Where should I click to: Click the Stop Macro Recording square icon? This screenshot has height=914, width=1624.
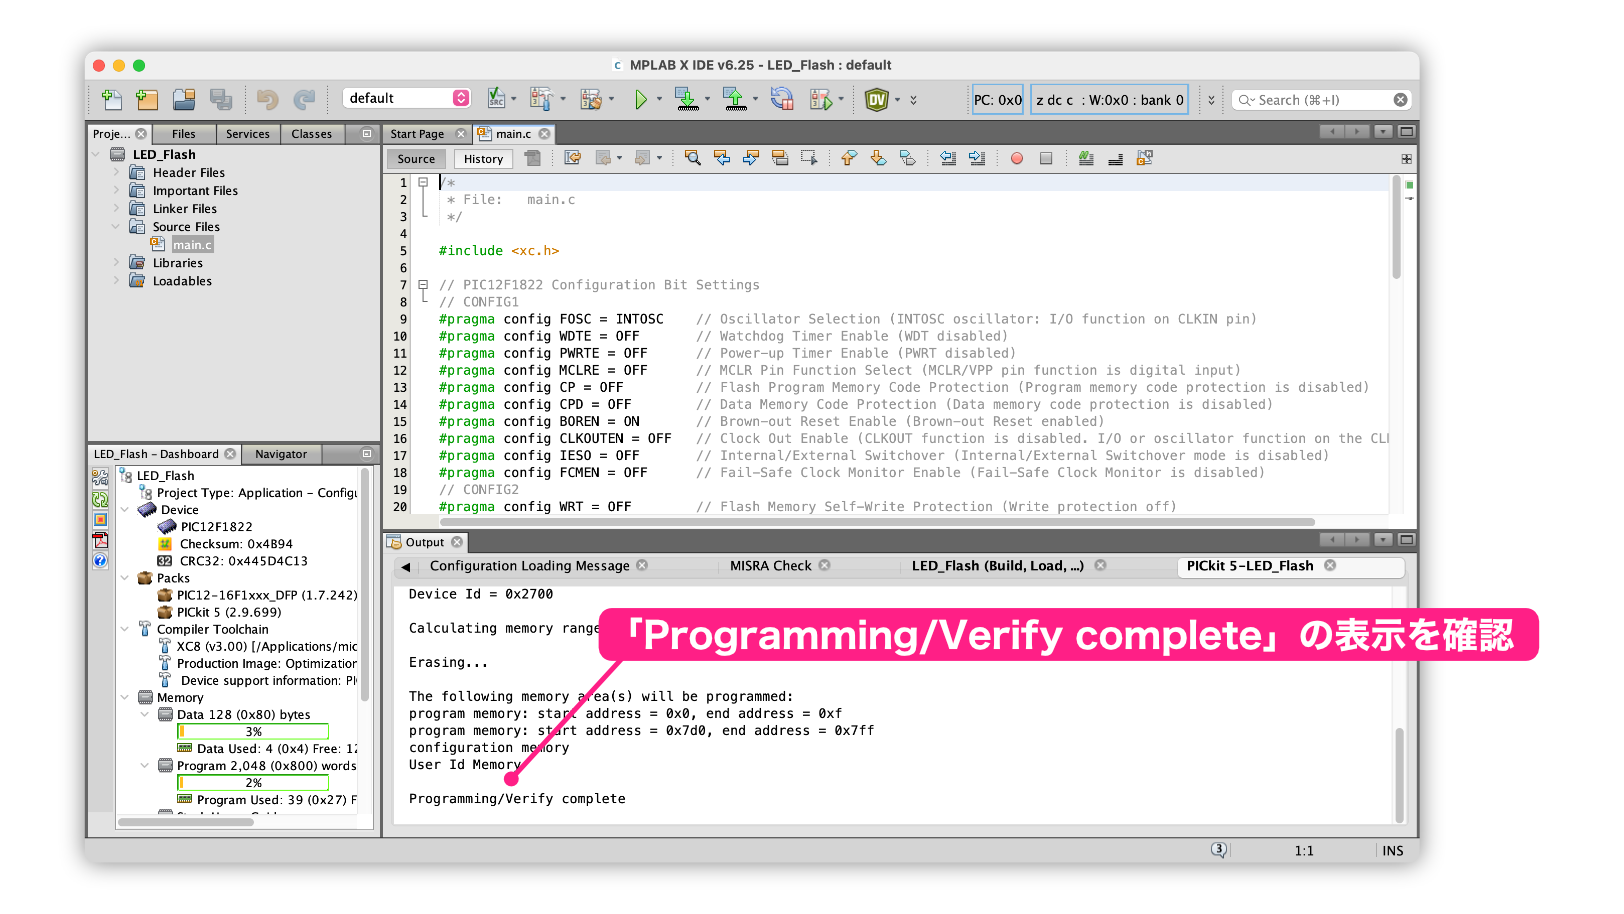click(1046, 158)
